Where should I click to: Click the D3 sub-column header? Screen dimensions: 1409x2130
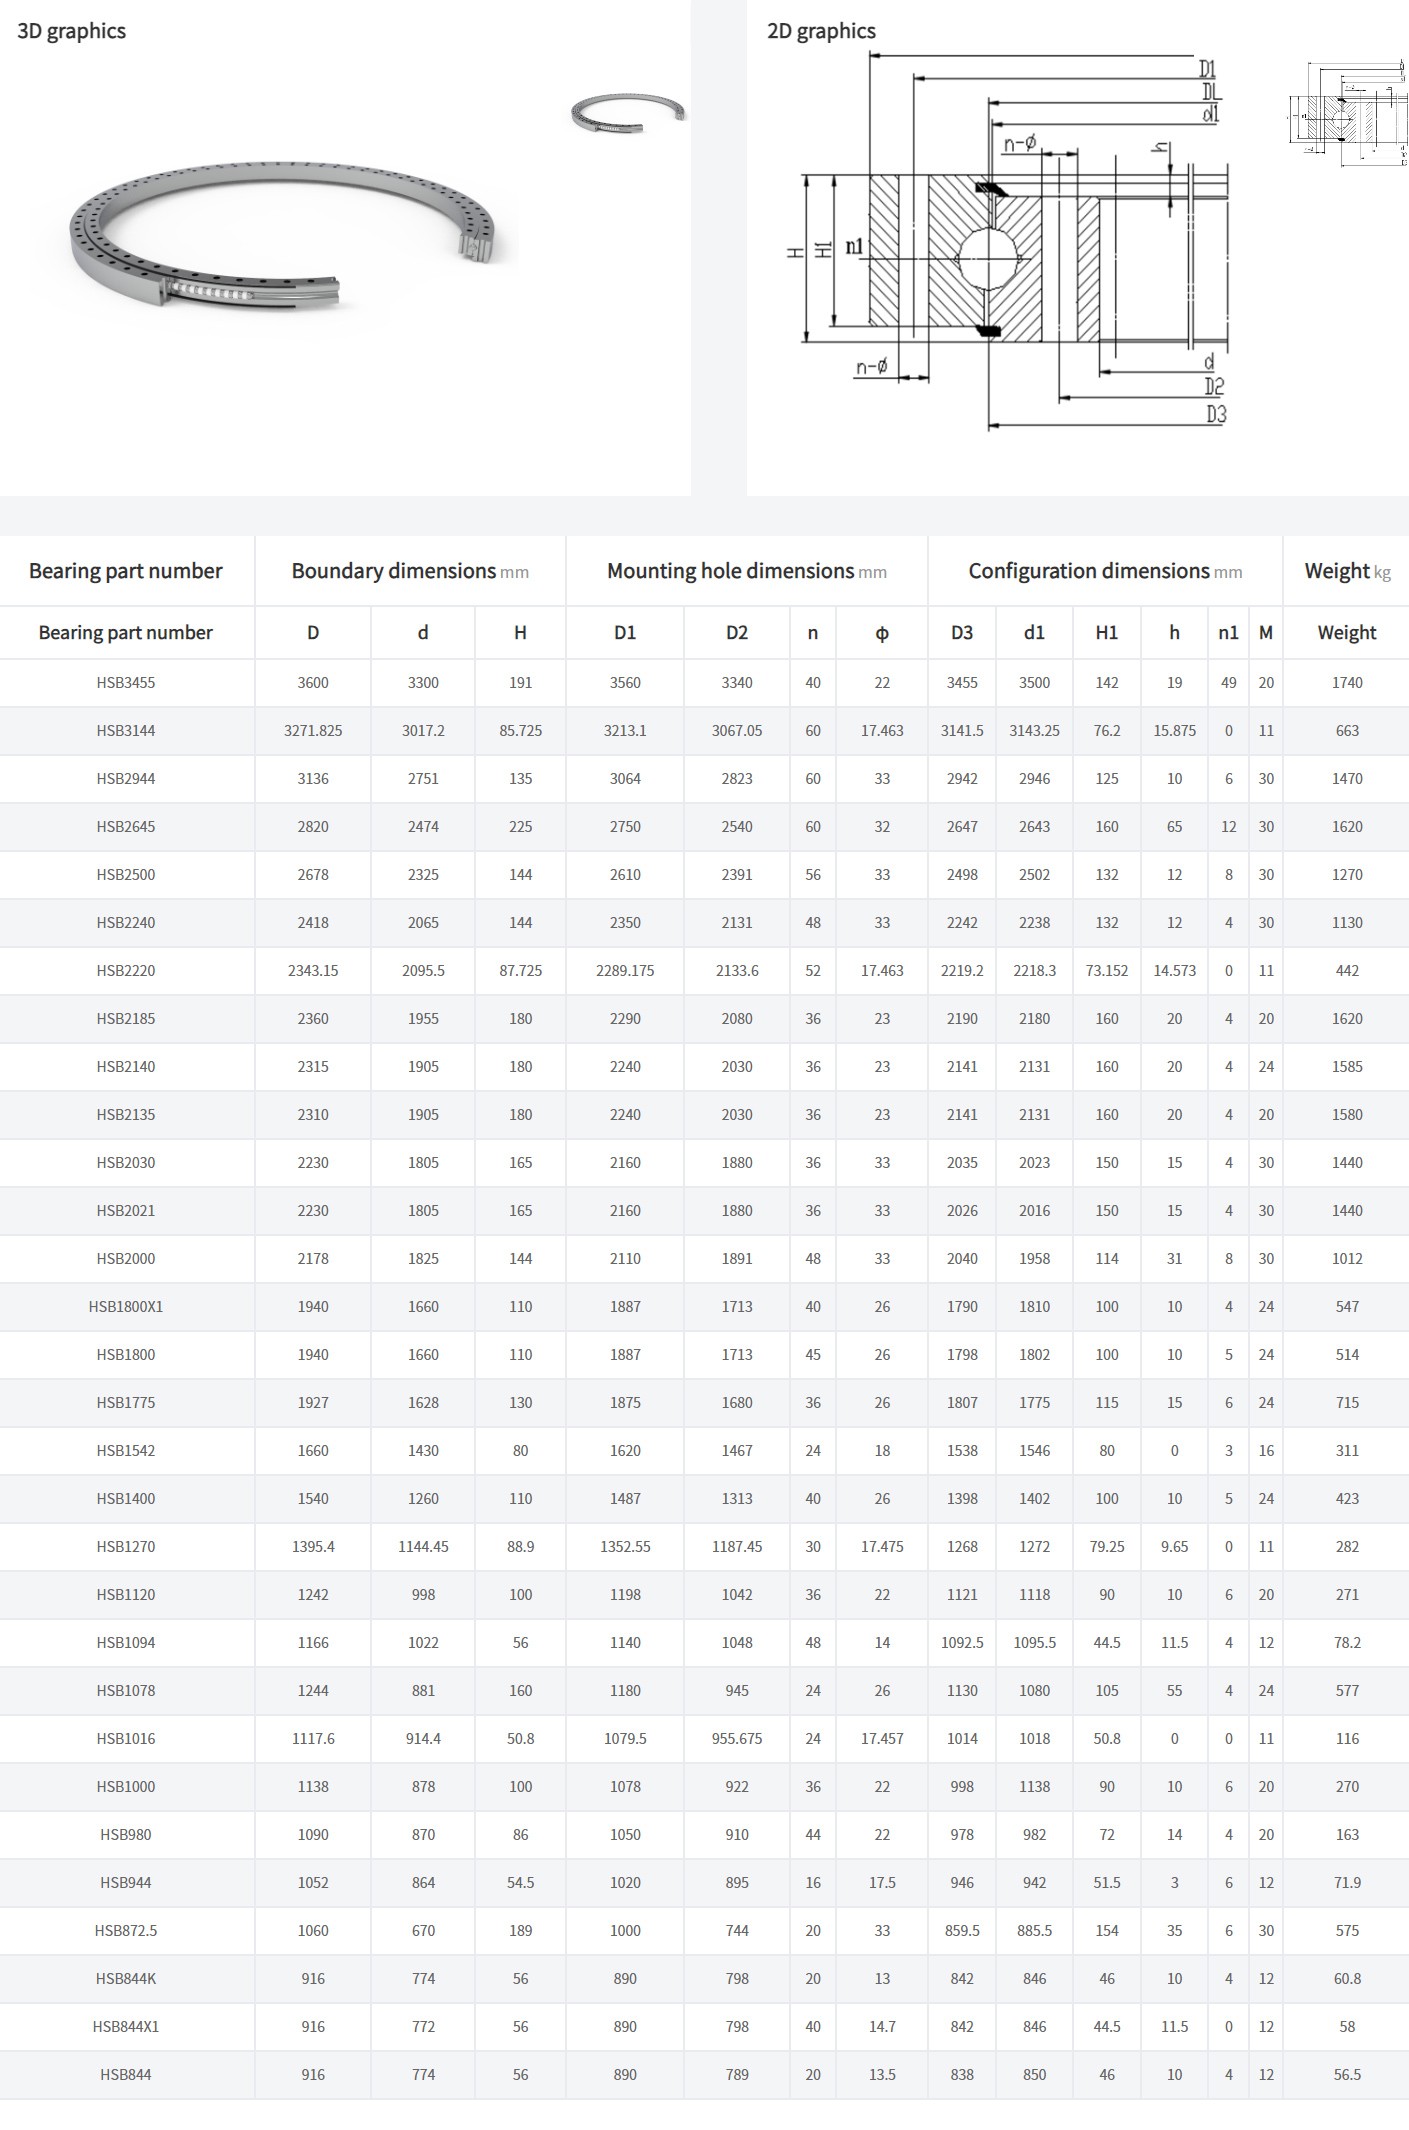point(961,633)
